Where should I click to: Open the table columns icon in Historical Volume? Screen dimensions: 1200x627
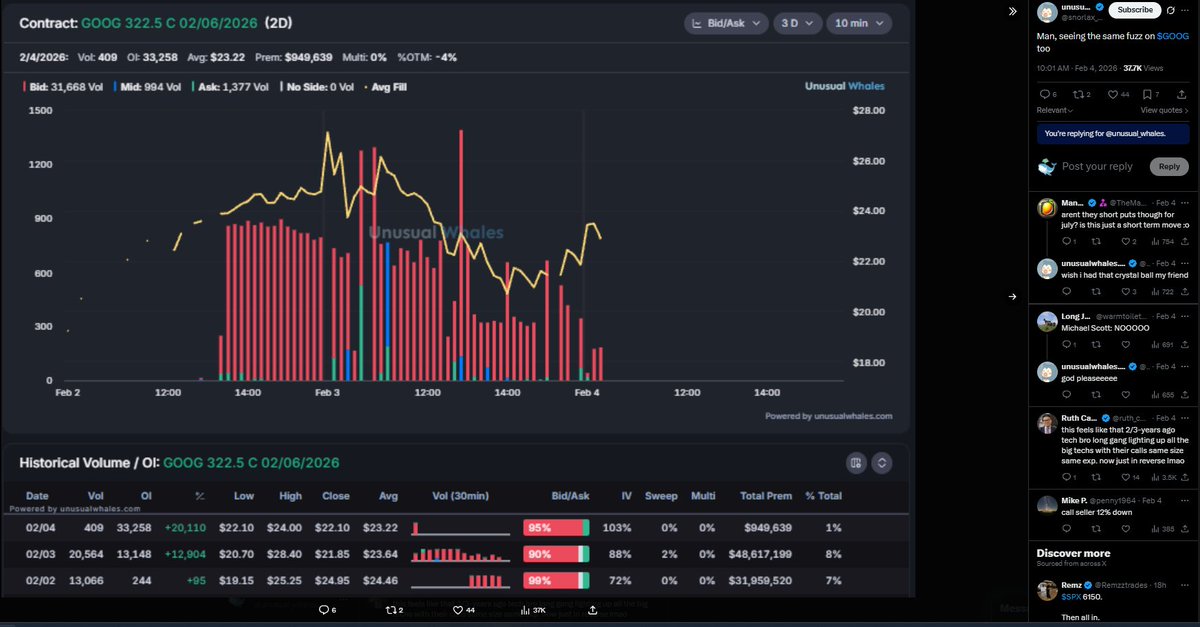(x=855, y=463)
